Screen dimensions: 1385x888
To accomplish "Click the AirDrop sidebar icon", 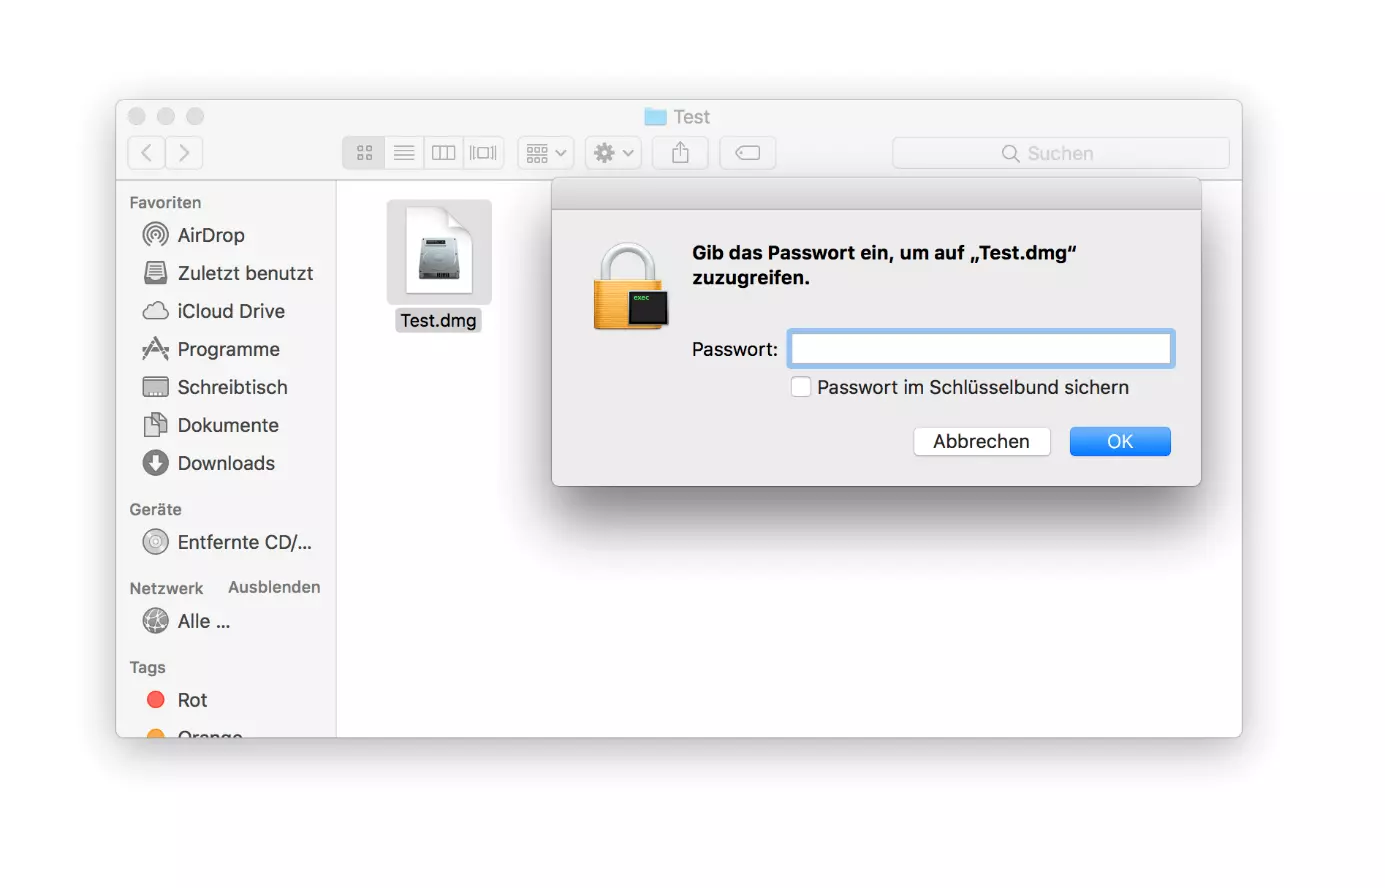I will [155, 235].
